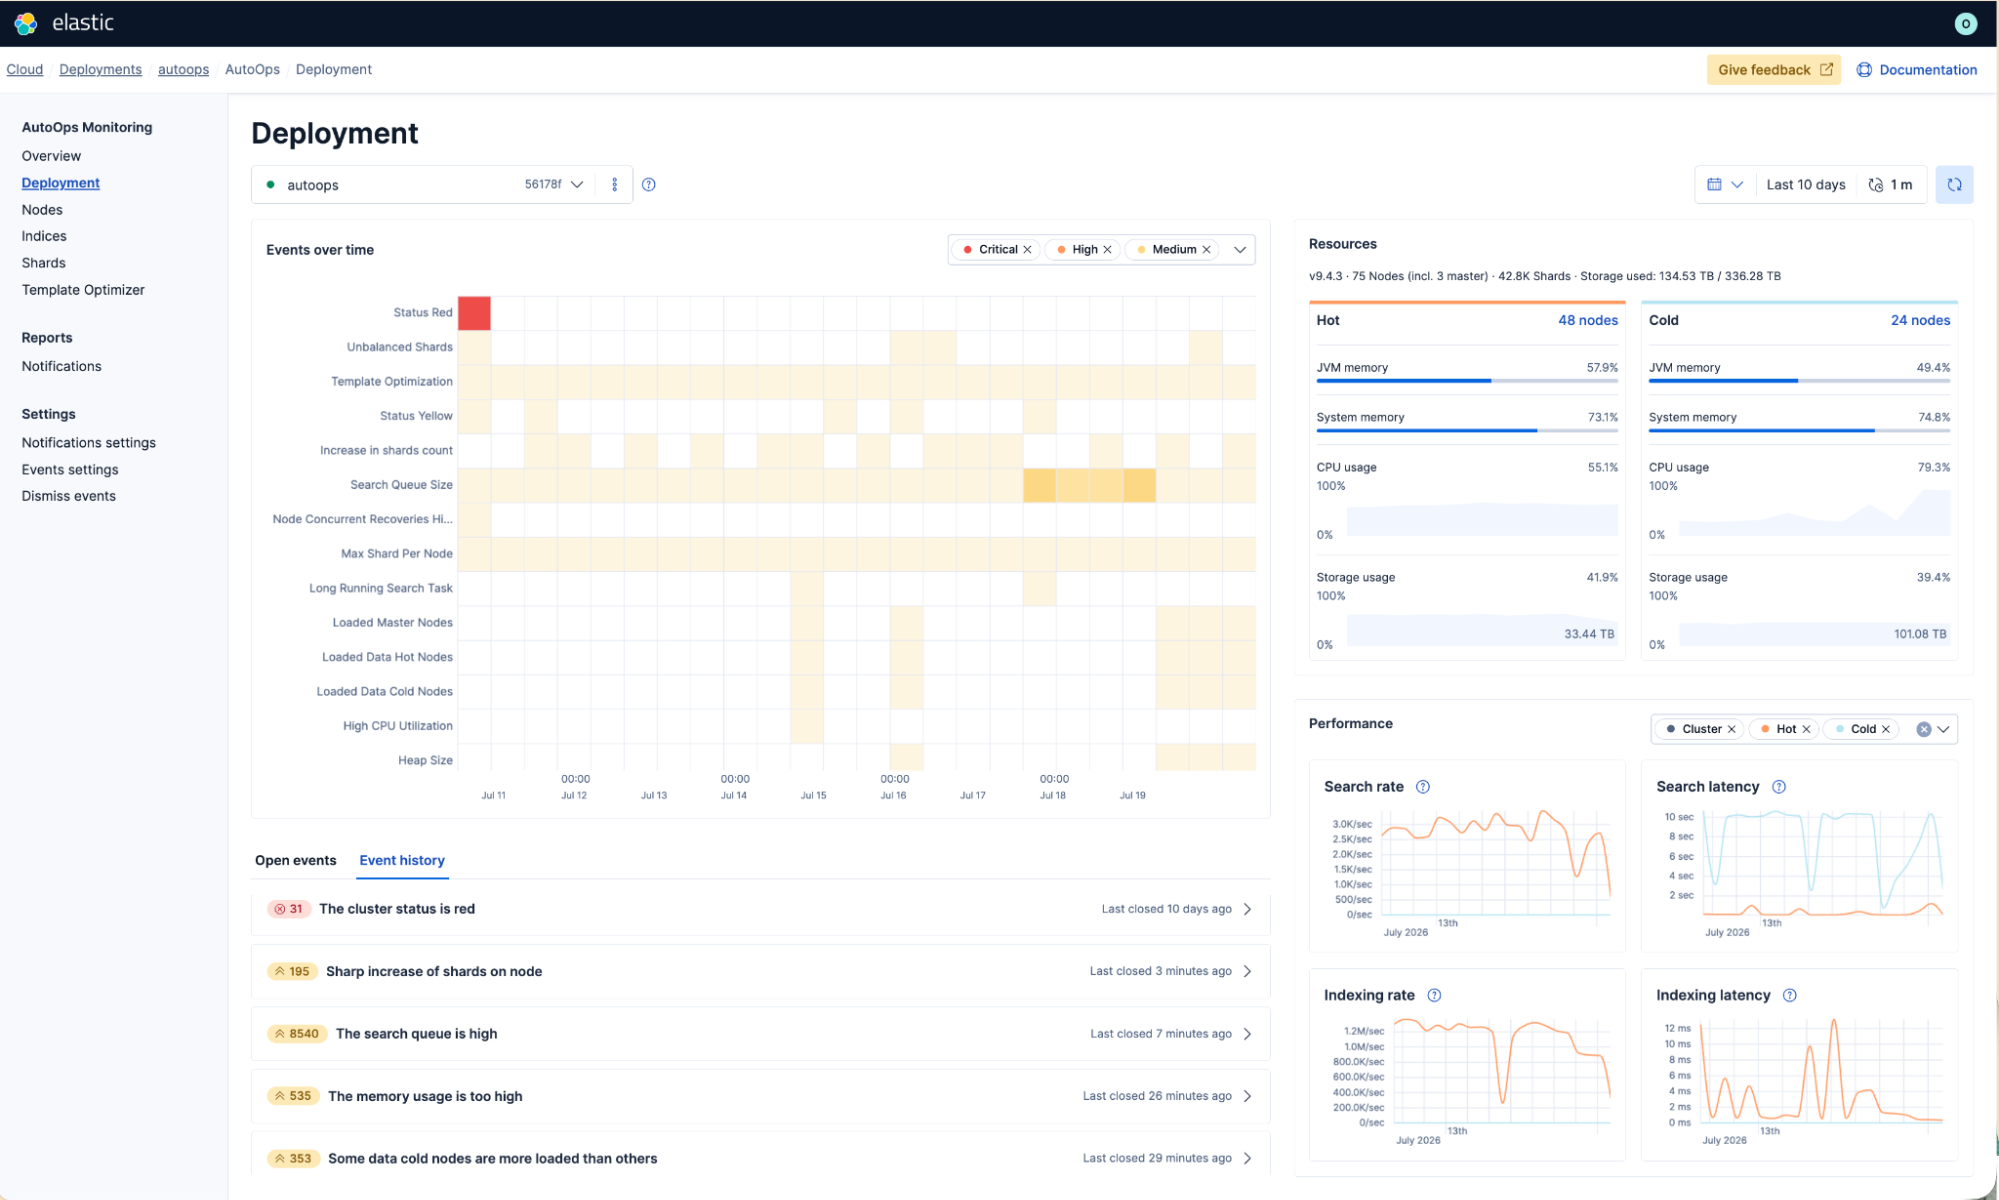Open cluster status is red event arrow
The image size is (1999, 1200).
[1247, 909]
